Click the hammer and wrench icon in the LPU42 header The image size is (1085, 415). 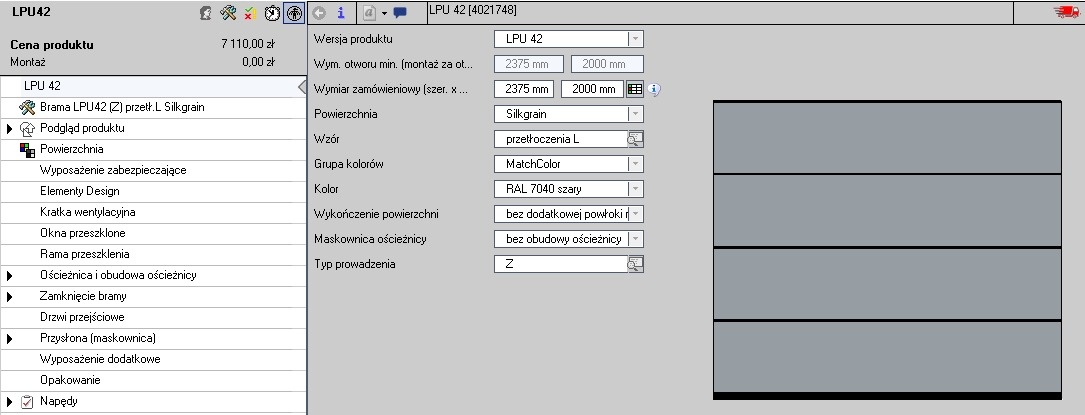pyautogui.click(x=228, y=12)
